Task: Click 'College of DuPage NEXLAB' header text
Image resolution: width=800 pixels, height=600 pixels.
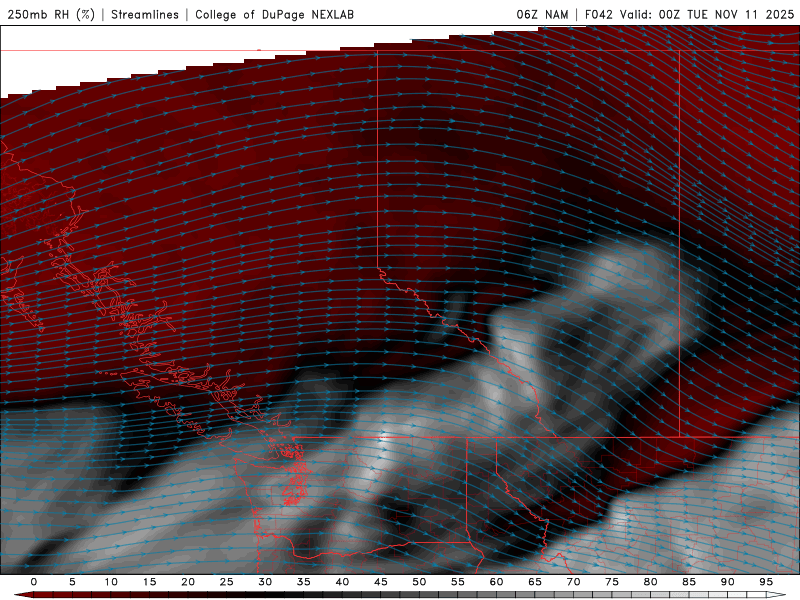Action: (274, 14)
